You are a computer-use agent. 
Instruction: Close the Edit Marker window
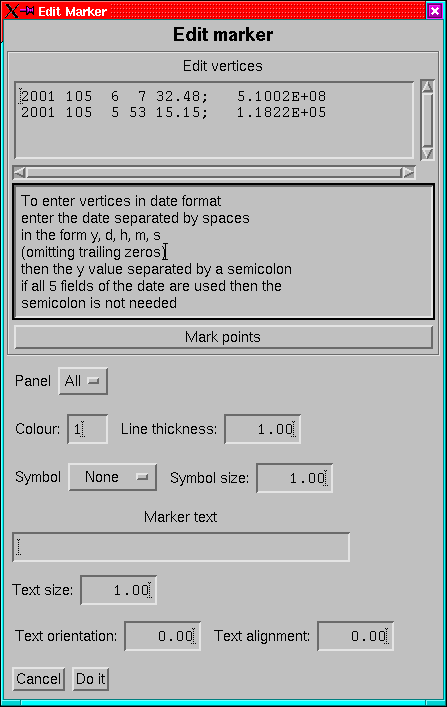pos(434,11)
